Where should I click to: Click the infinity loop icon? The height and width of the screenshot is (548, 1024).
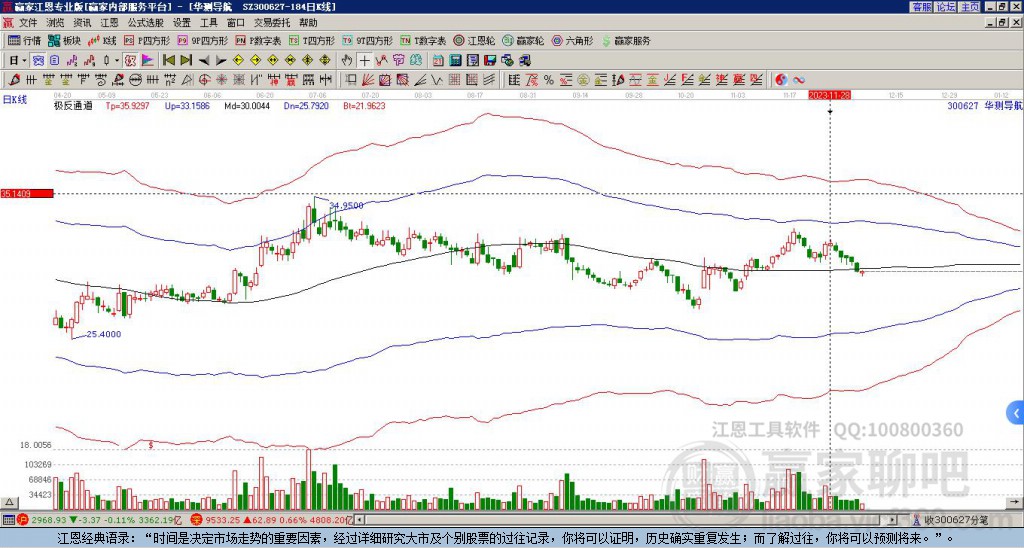(x=798, y=80)
